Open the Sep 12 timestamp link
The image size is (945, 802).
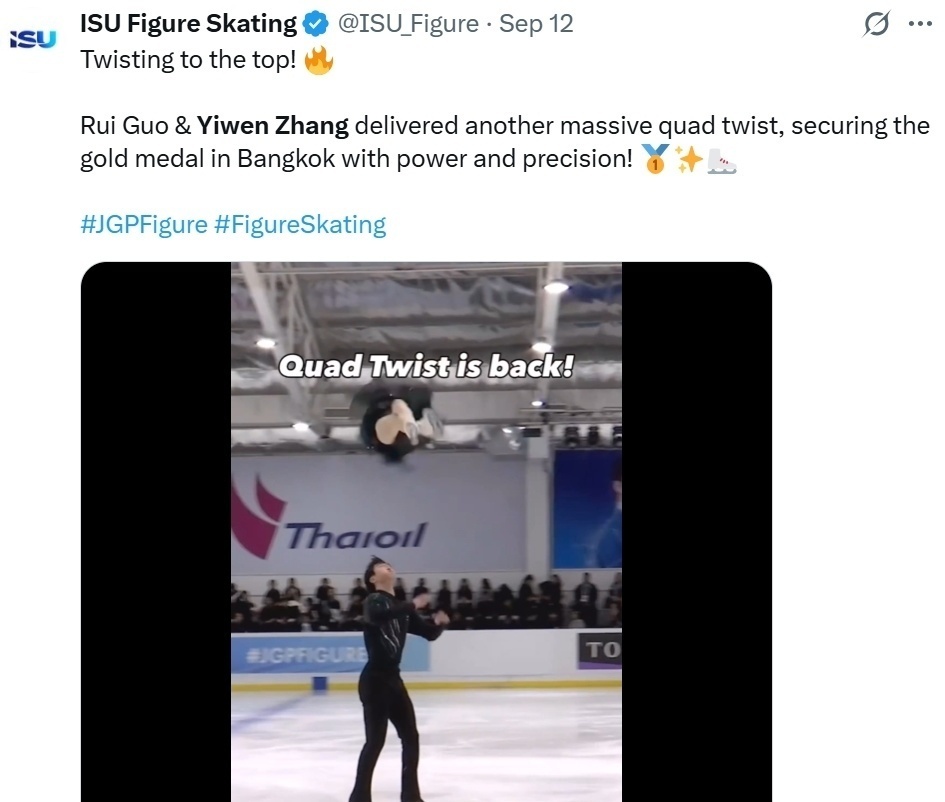coord(536,24)
